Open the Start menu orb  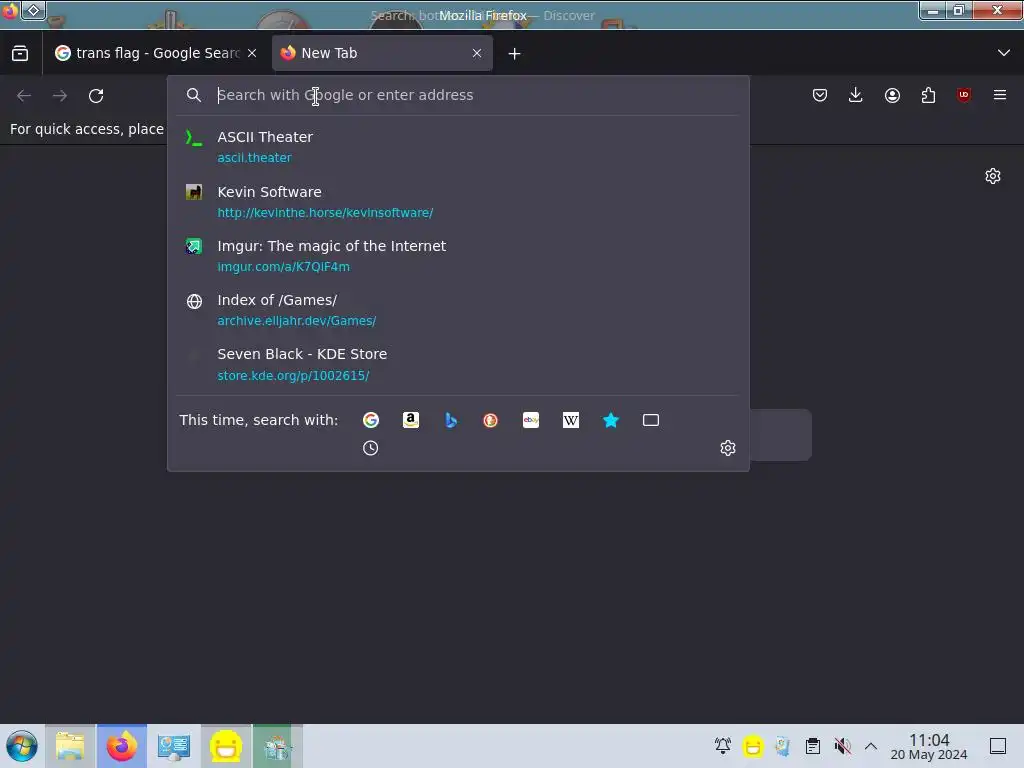point(22,746)
